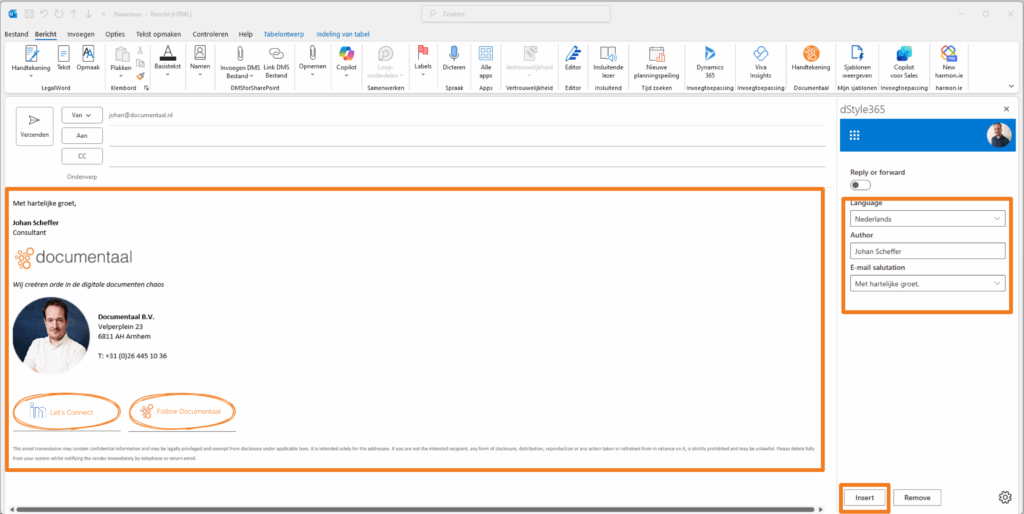This screenshot has width=1024, height=514.
Task: Click the Verzenden send button
Action: 34,126
